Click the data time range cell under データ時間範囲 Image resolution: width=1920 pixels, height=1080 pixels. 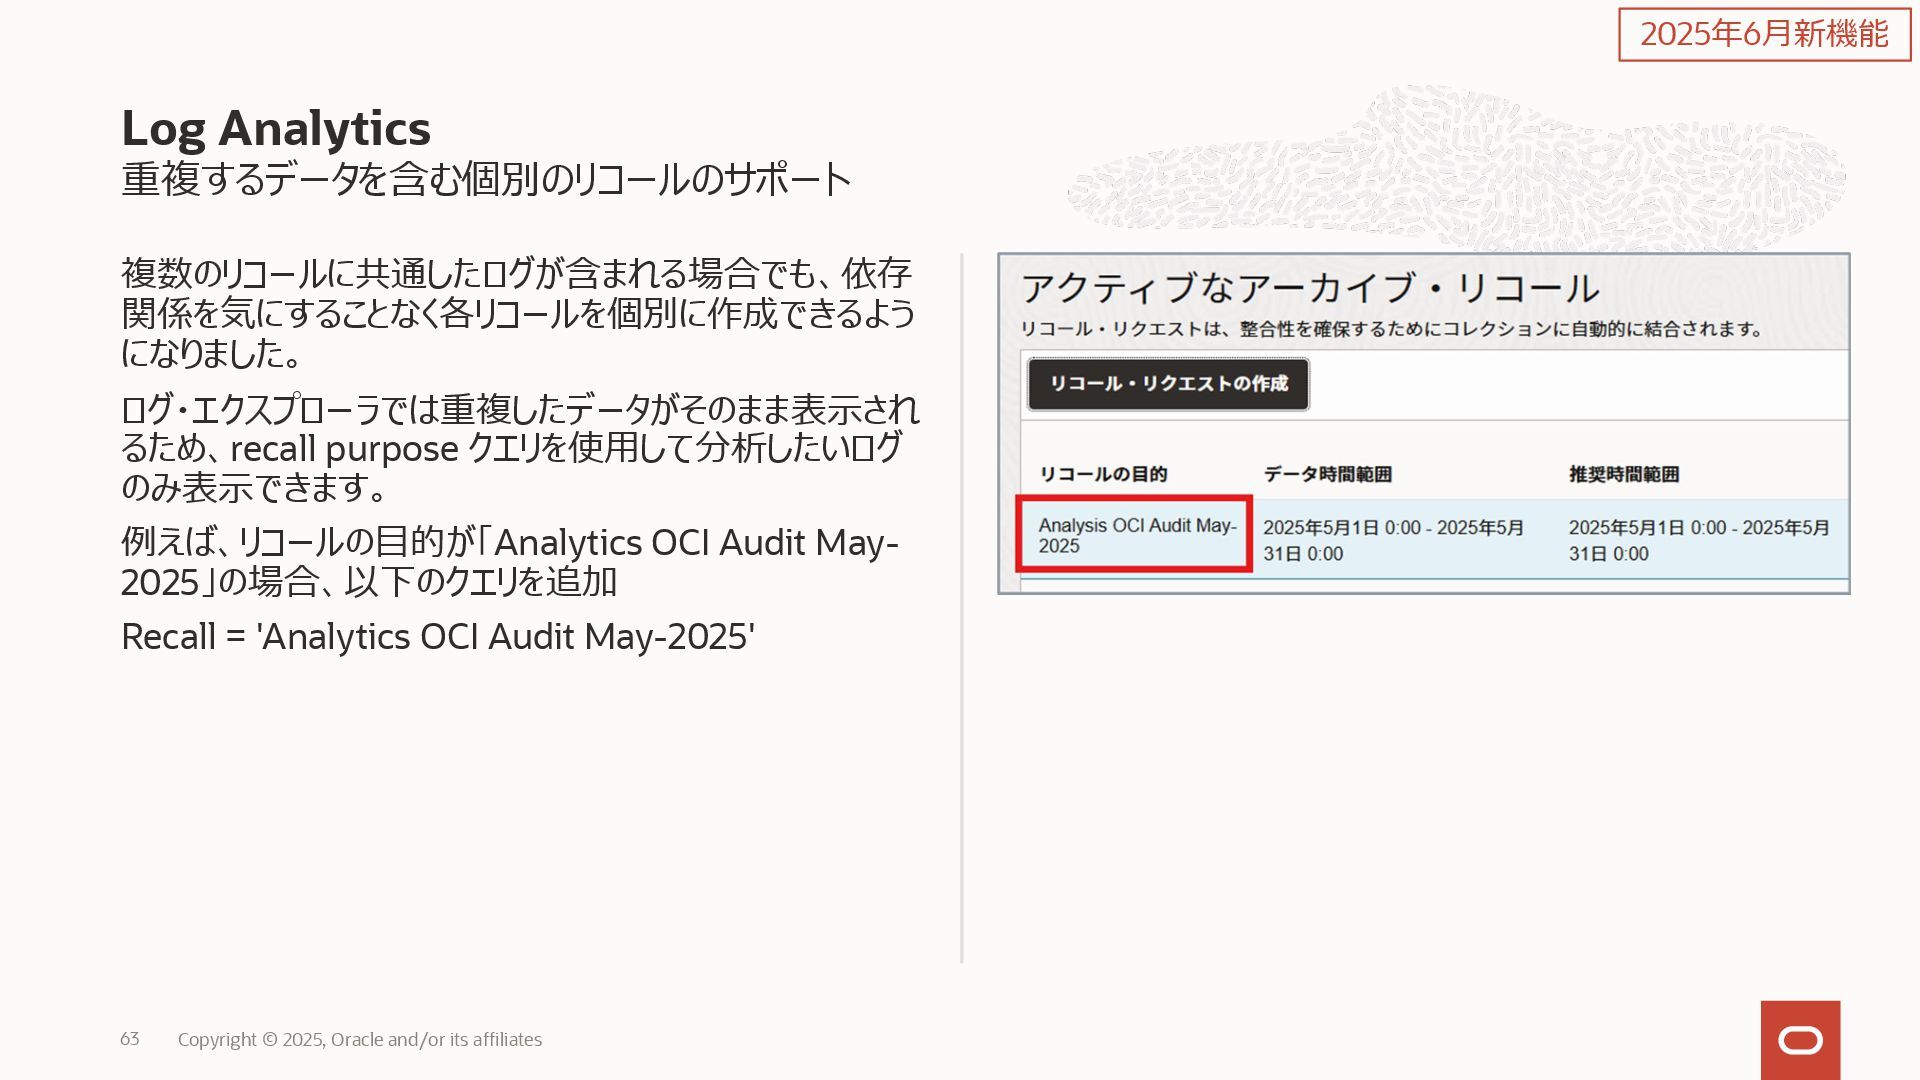pos(1393,540)
